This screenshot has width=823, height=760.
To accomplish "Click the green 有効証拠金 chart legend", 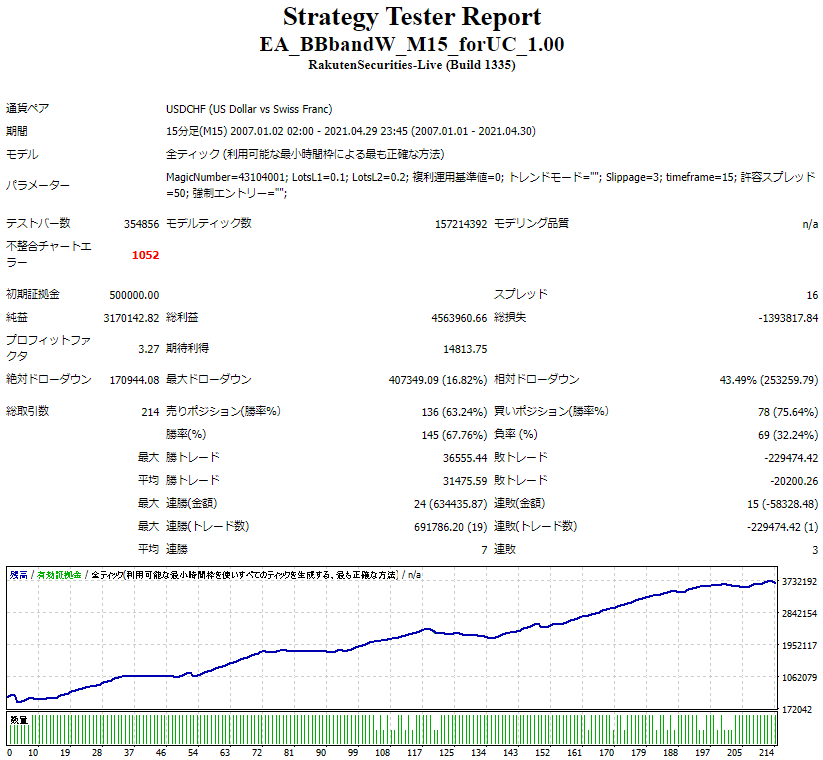I will tap(59, 575).
